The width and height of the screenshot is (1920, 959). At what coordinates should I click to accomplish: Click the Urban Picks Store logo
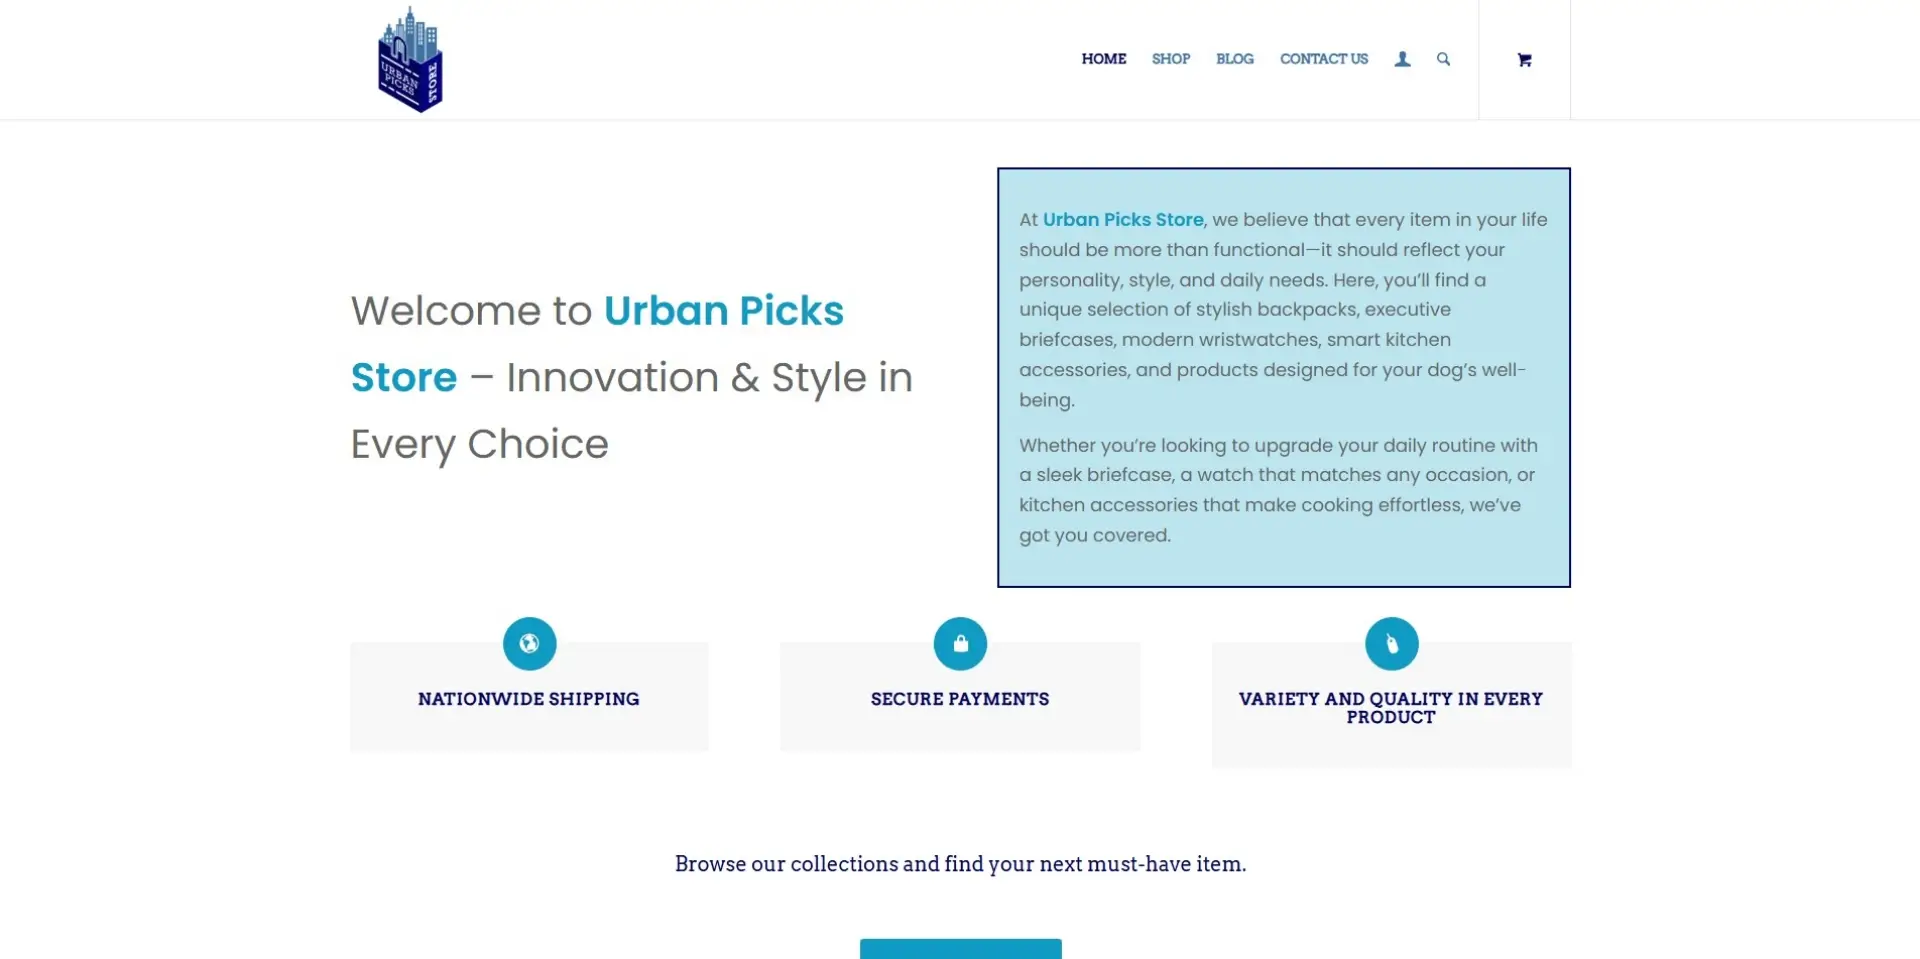click(x=410, y=60)
